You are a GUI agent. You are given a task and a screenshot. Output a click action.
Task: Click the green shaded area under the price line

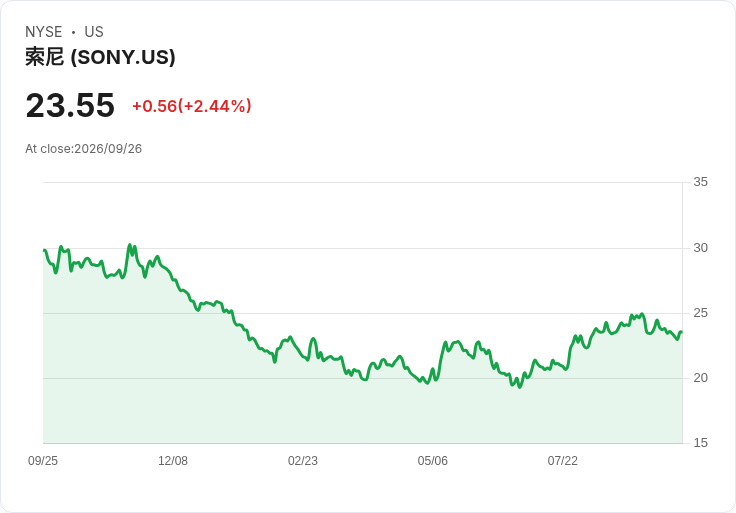(x=362, y=408)
